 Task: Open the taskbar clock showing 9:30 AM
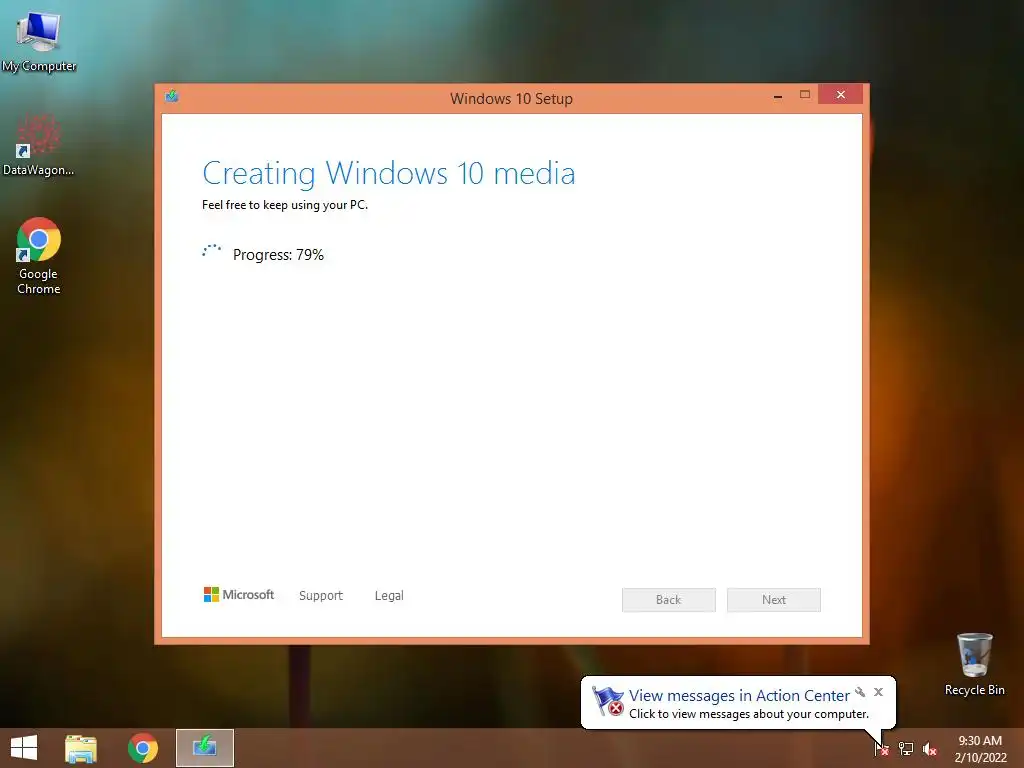tap(980, 749)
